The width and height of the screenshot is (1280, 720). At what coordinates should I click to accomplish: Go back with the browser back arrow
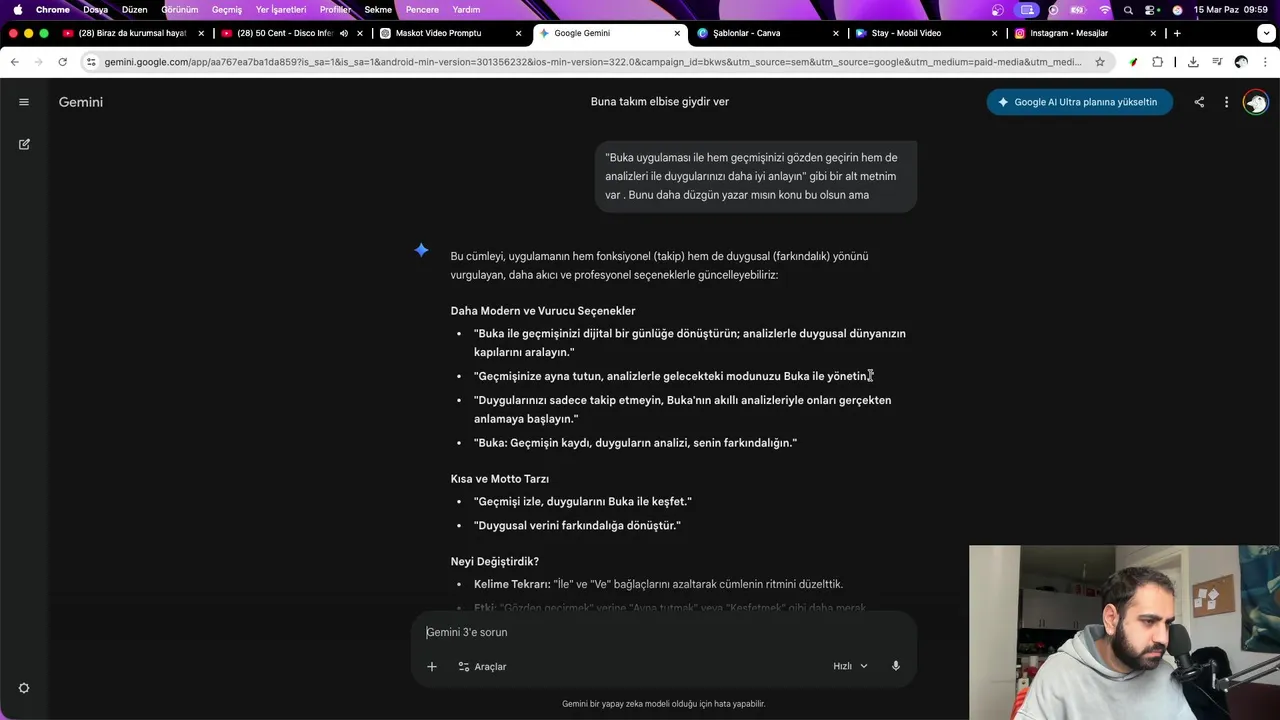click(14, 62)
